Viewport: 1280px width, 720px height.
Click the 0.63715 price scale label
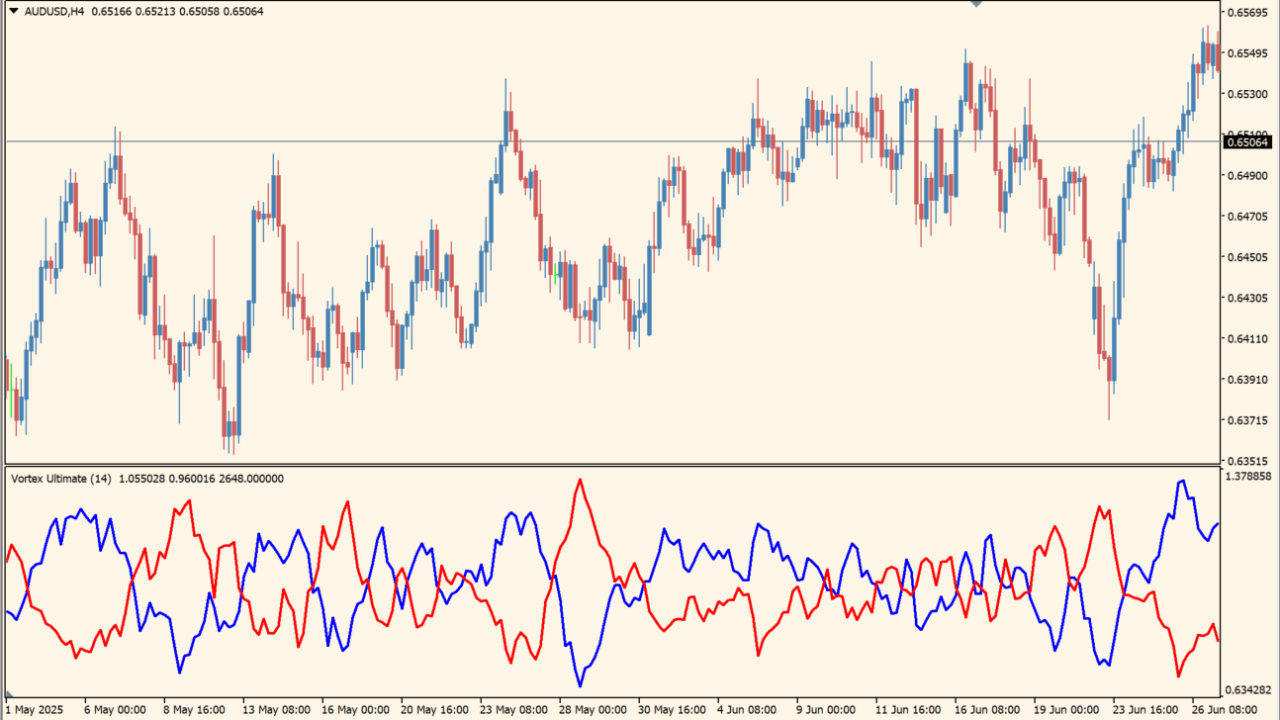[1251, 421]
